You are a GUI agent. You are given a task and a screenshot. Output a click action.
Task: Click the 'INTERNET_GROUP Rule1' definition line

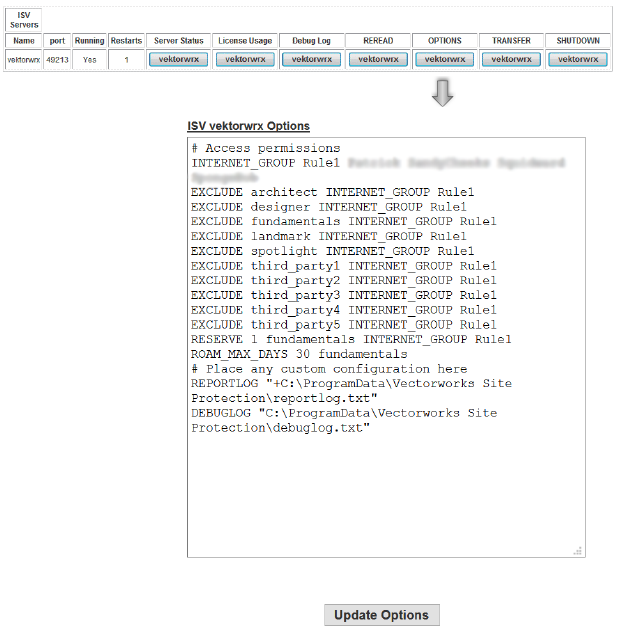pyautogui.click(x=378, y=170)
